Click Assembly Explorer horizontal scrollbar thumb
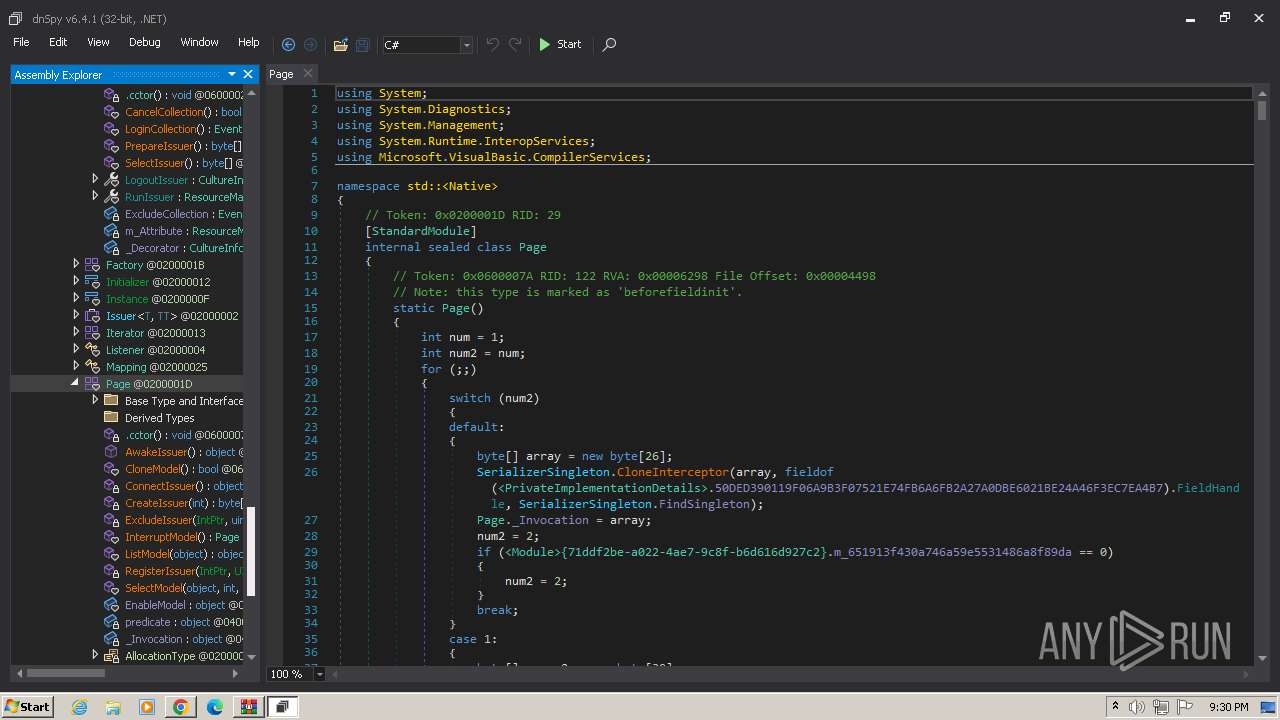 tap(65, 673)
